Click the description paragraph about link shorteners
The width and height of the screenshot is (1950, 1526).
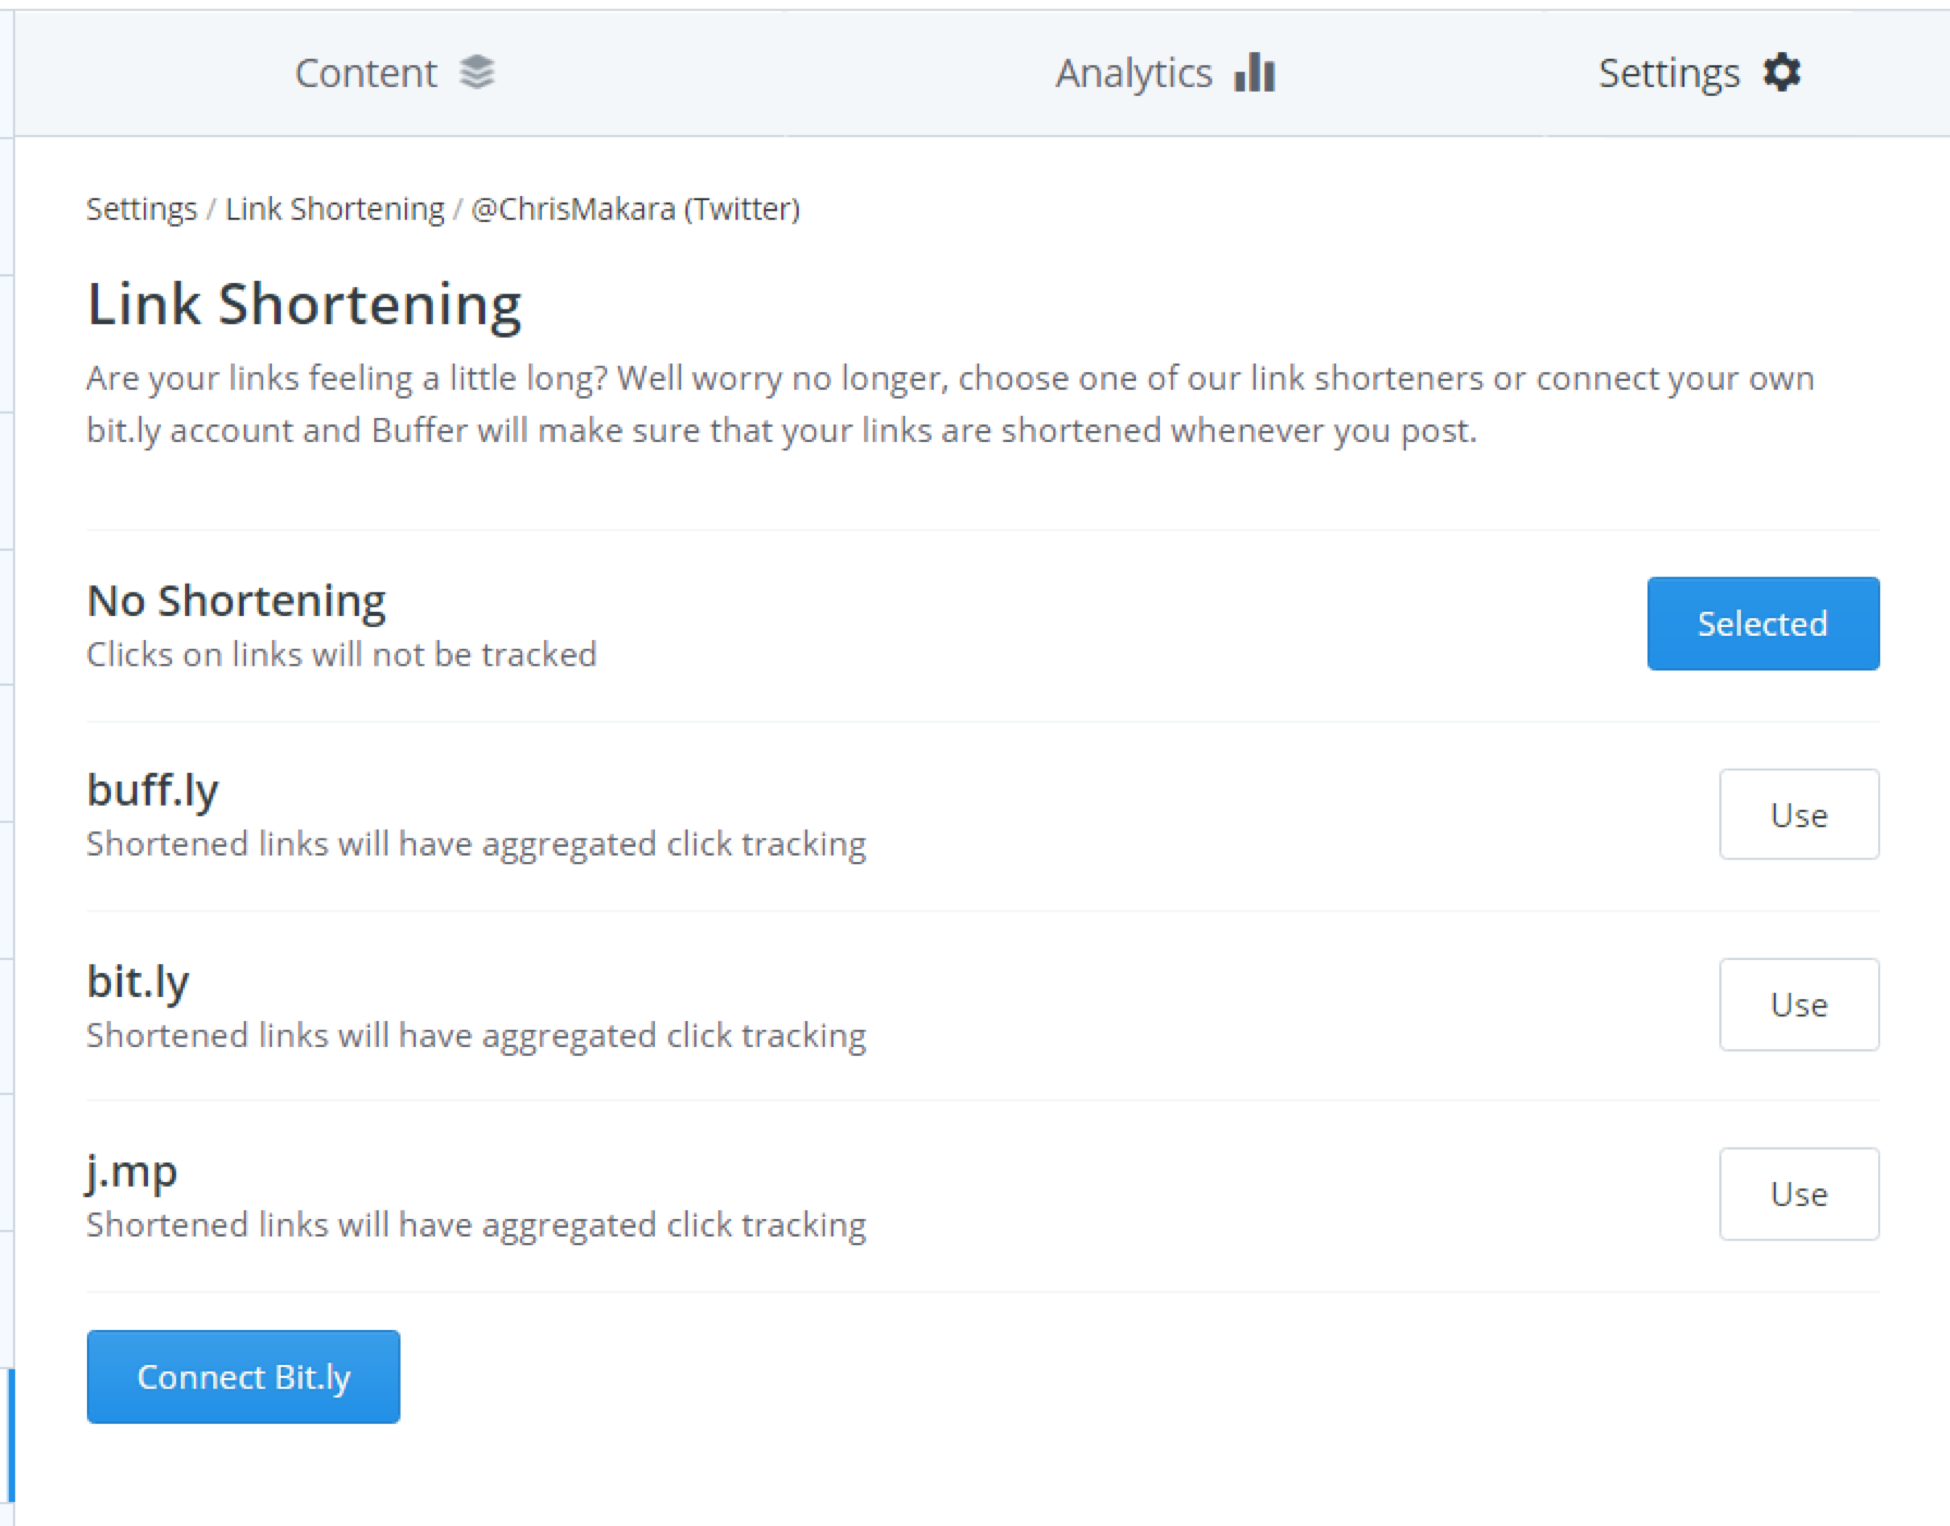tap(950, 404)
